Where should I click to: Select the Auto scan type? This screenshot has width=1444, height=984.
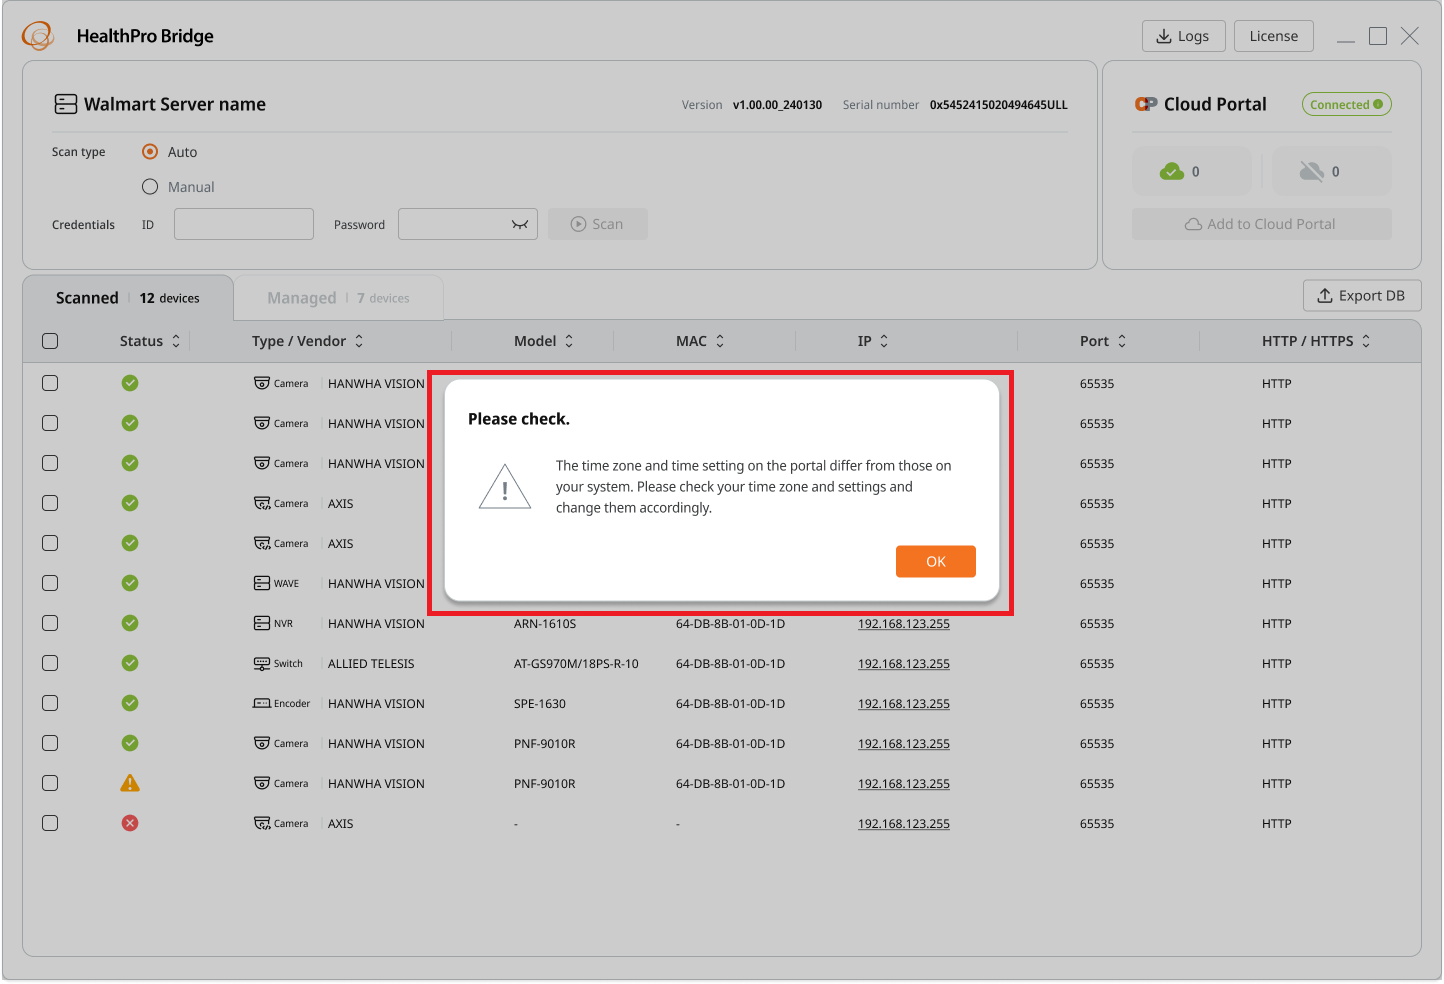(150, 152)
